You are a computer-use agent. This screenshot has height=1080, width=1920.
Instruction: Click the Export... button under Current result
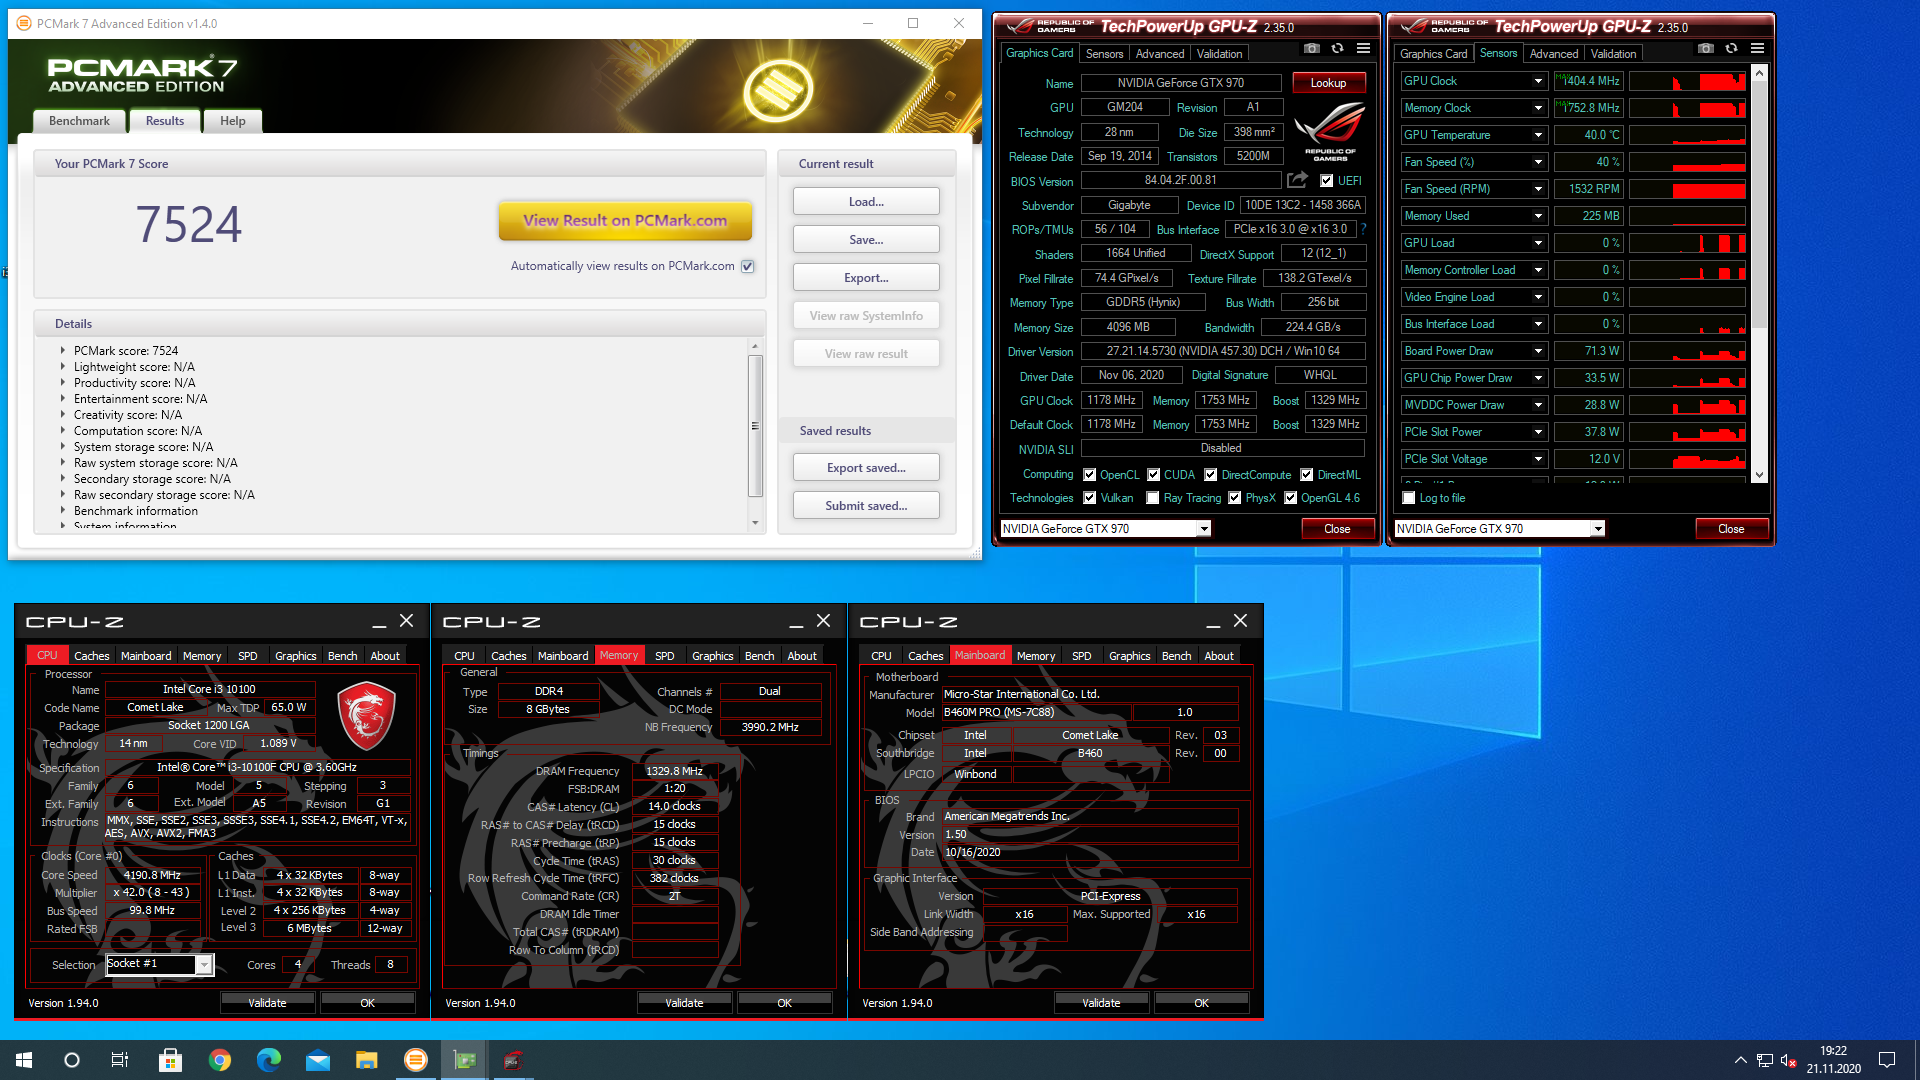pyautogui.click(x=866, y=278)
